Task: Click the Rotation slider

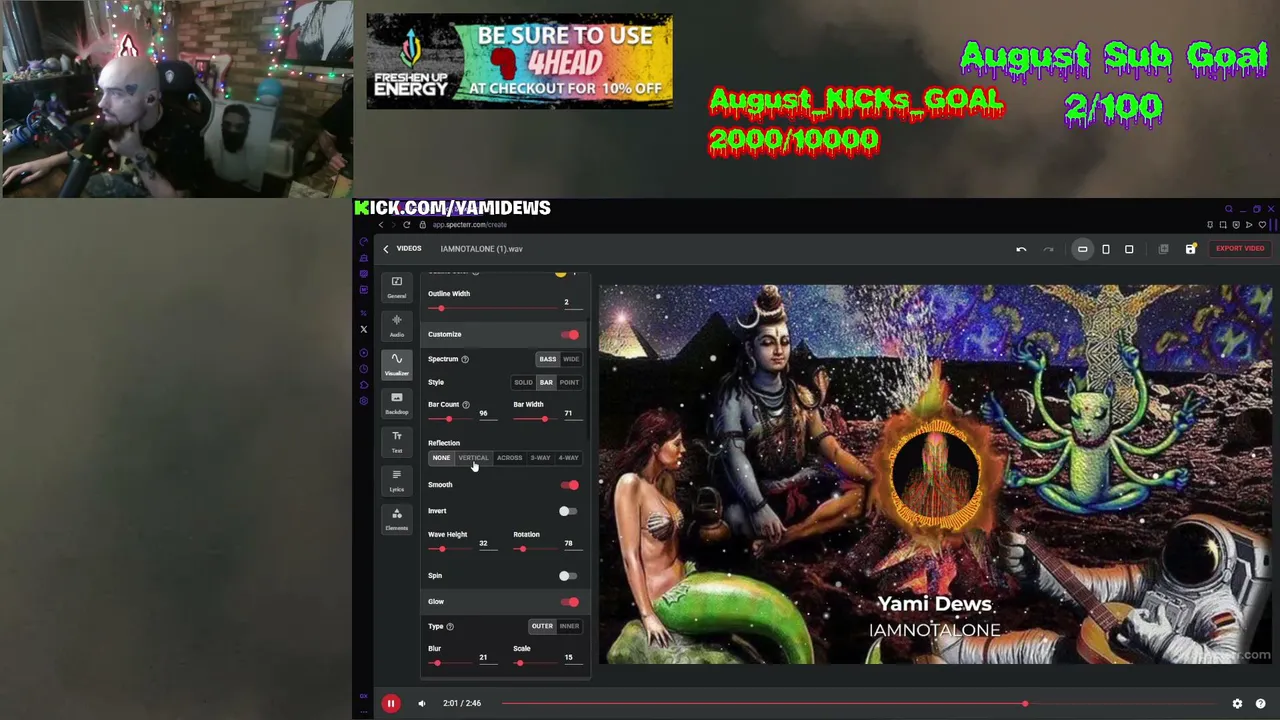Action: (536, 549)
